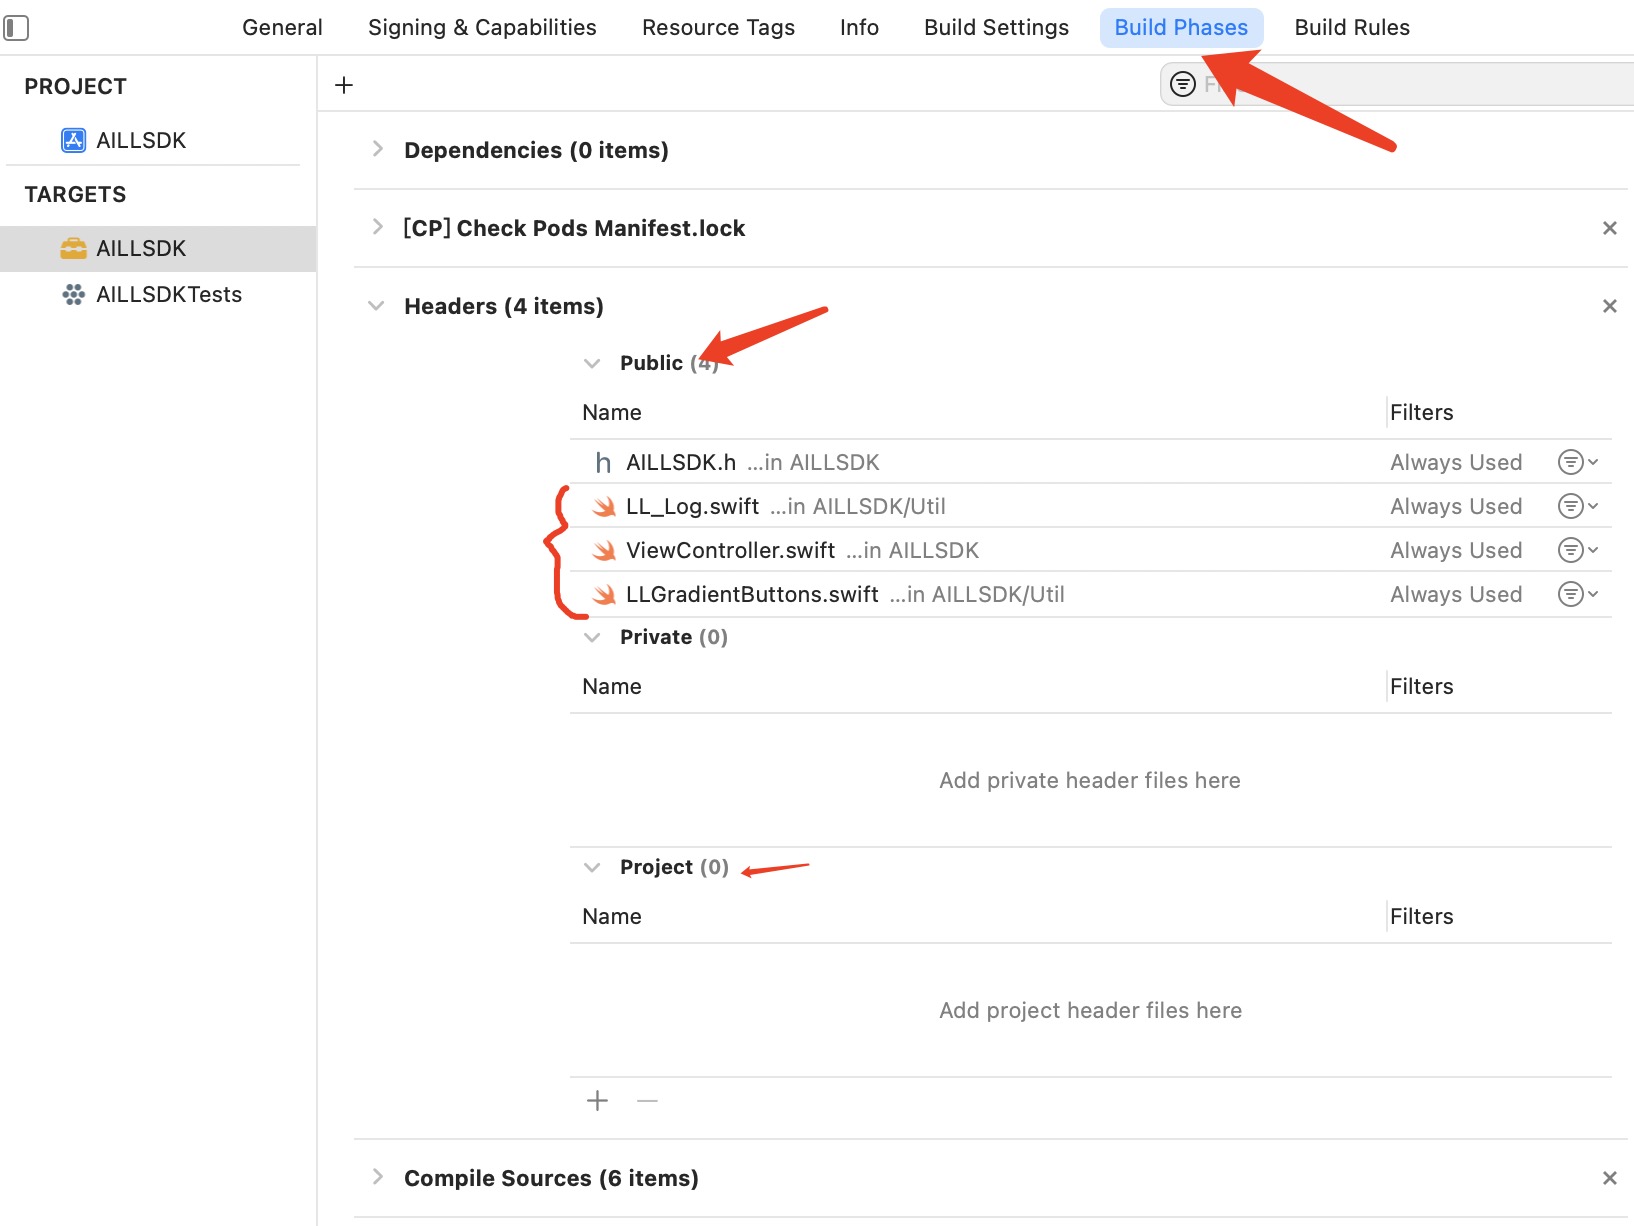
Task: Delete the Check Pods Manifest.lock phase
Action: tap(1610, 228)
